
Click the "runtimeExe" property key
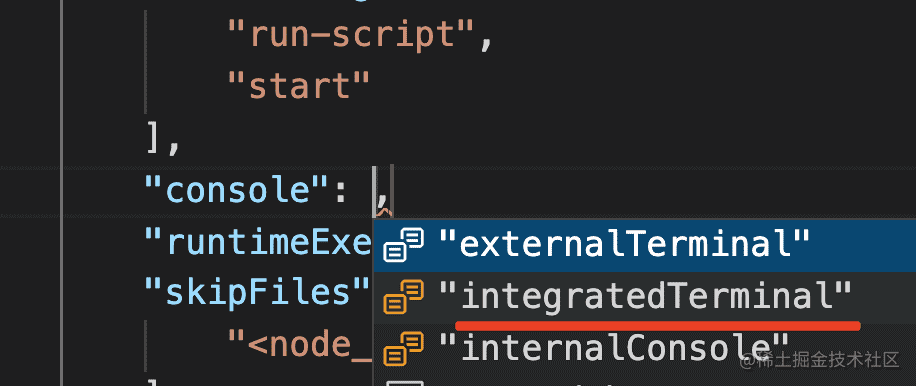(x=259, y=243)
